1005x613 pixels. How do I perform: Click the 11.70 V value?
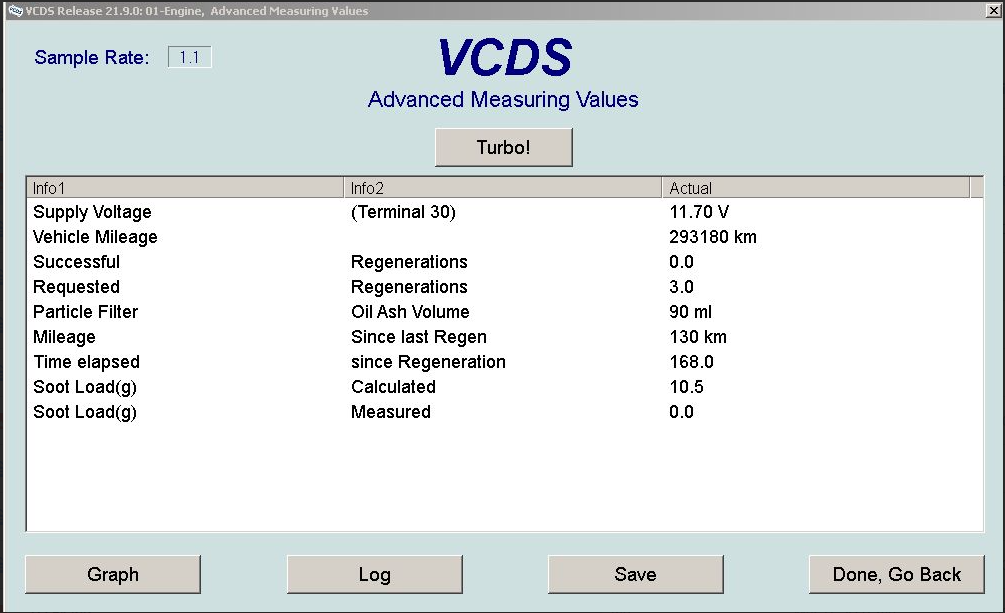click(699, 212)
